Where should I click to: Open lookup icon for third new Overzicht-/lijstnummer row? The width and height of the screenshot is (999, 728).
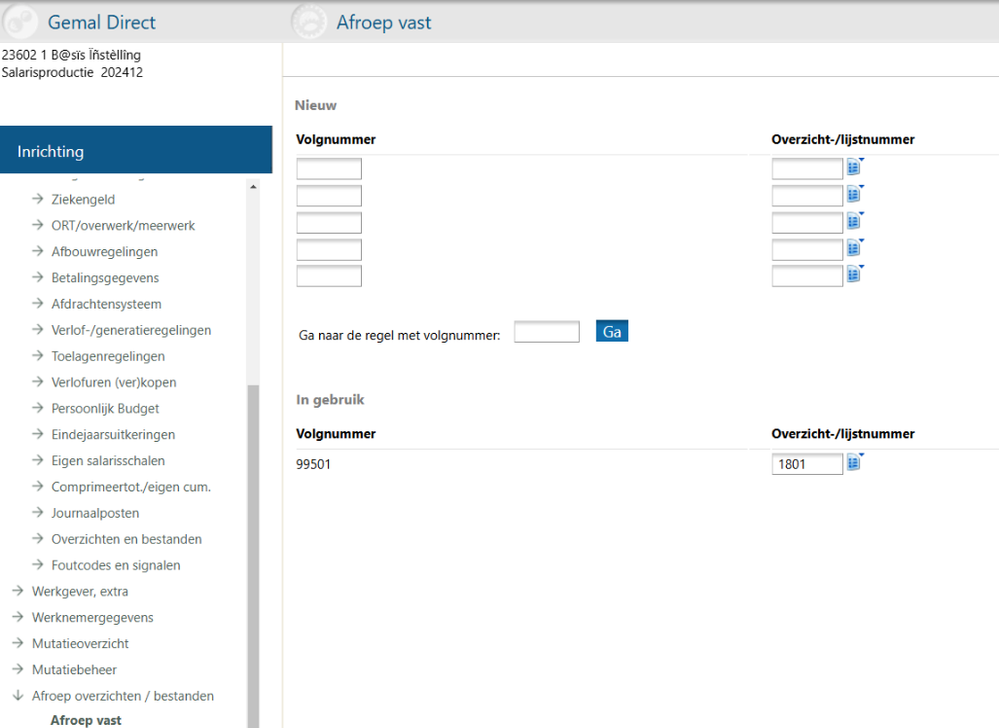[854, 221]
